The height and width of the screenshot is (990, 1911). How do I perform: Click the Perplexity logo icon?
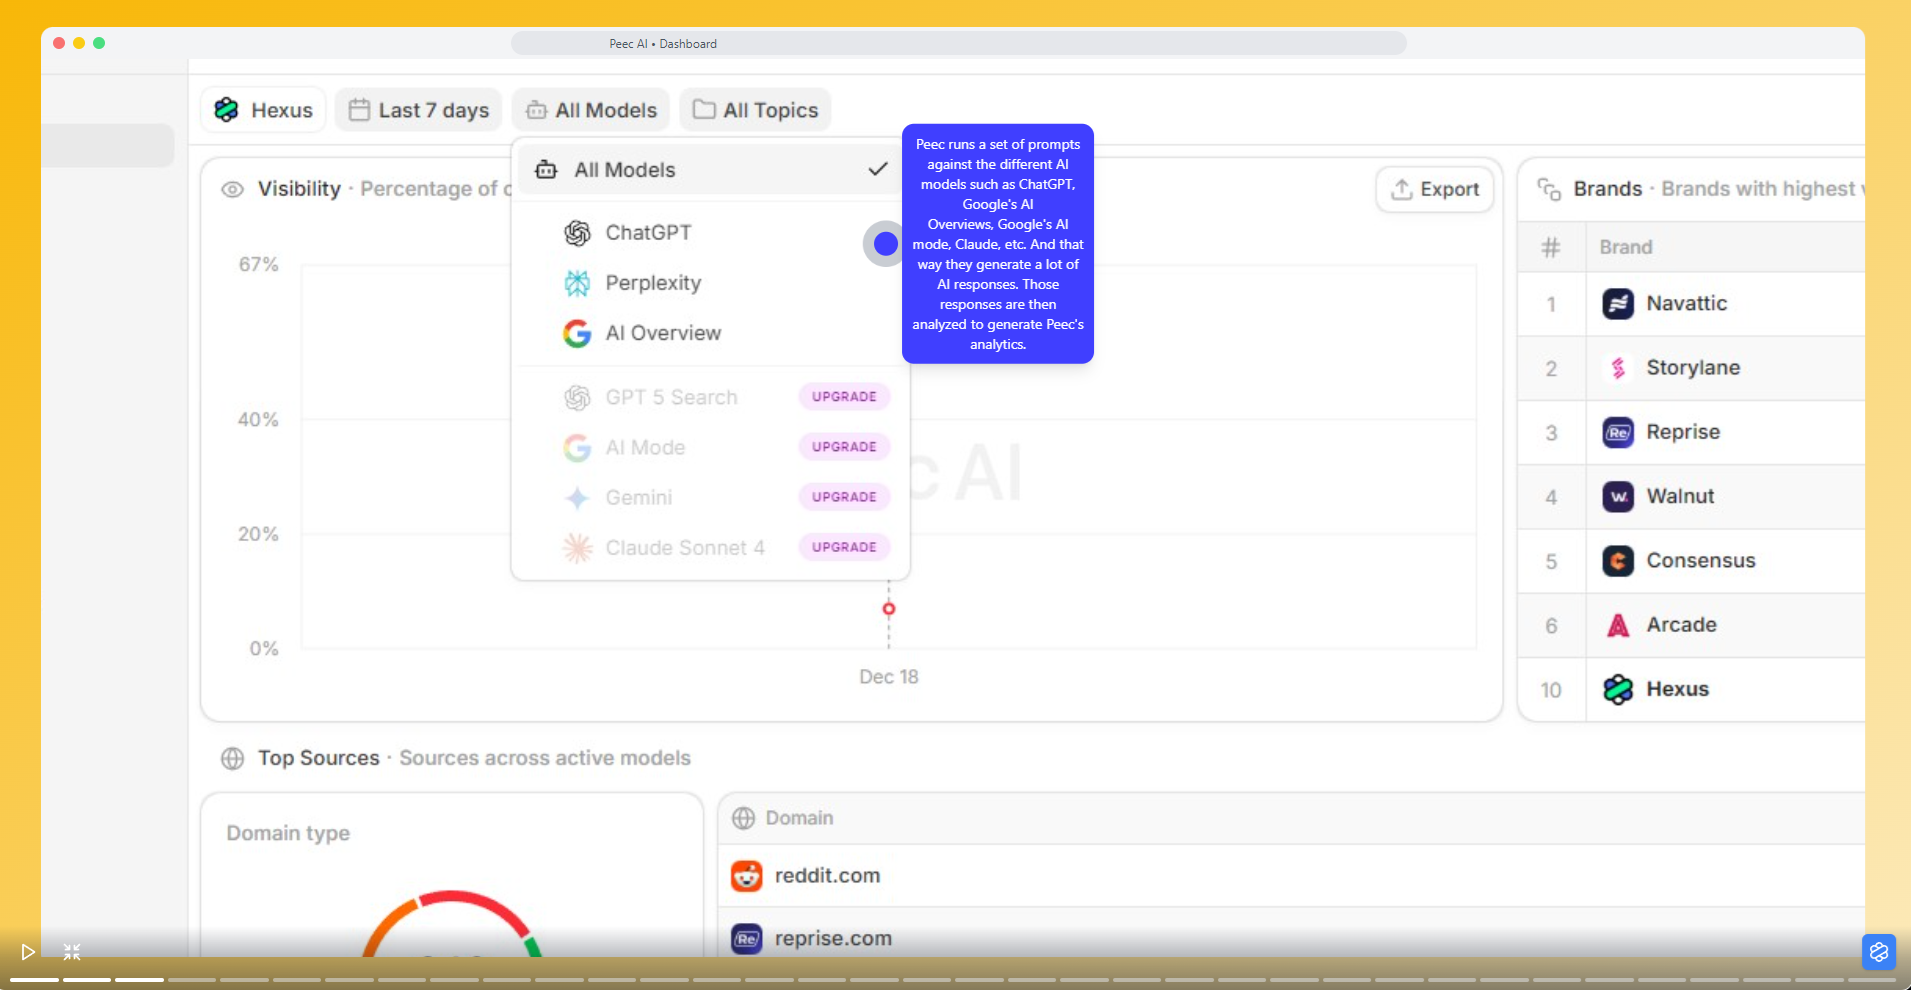point(577,283)
